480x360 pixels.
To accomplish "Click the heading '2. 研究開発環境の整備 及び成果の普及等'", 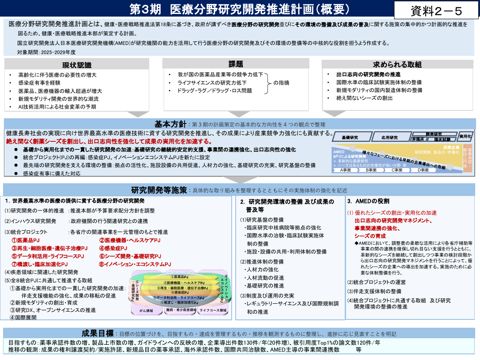I will 287,205.
